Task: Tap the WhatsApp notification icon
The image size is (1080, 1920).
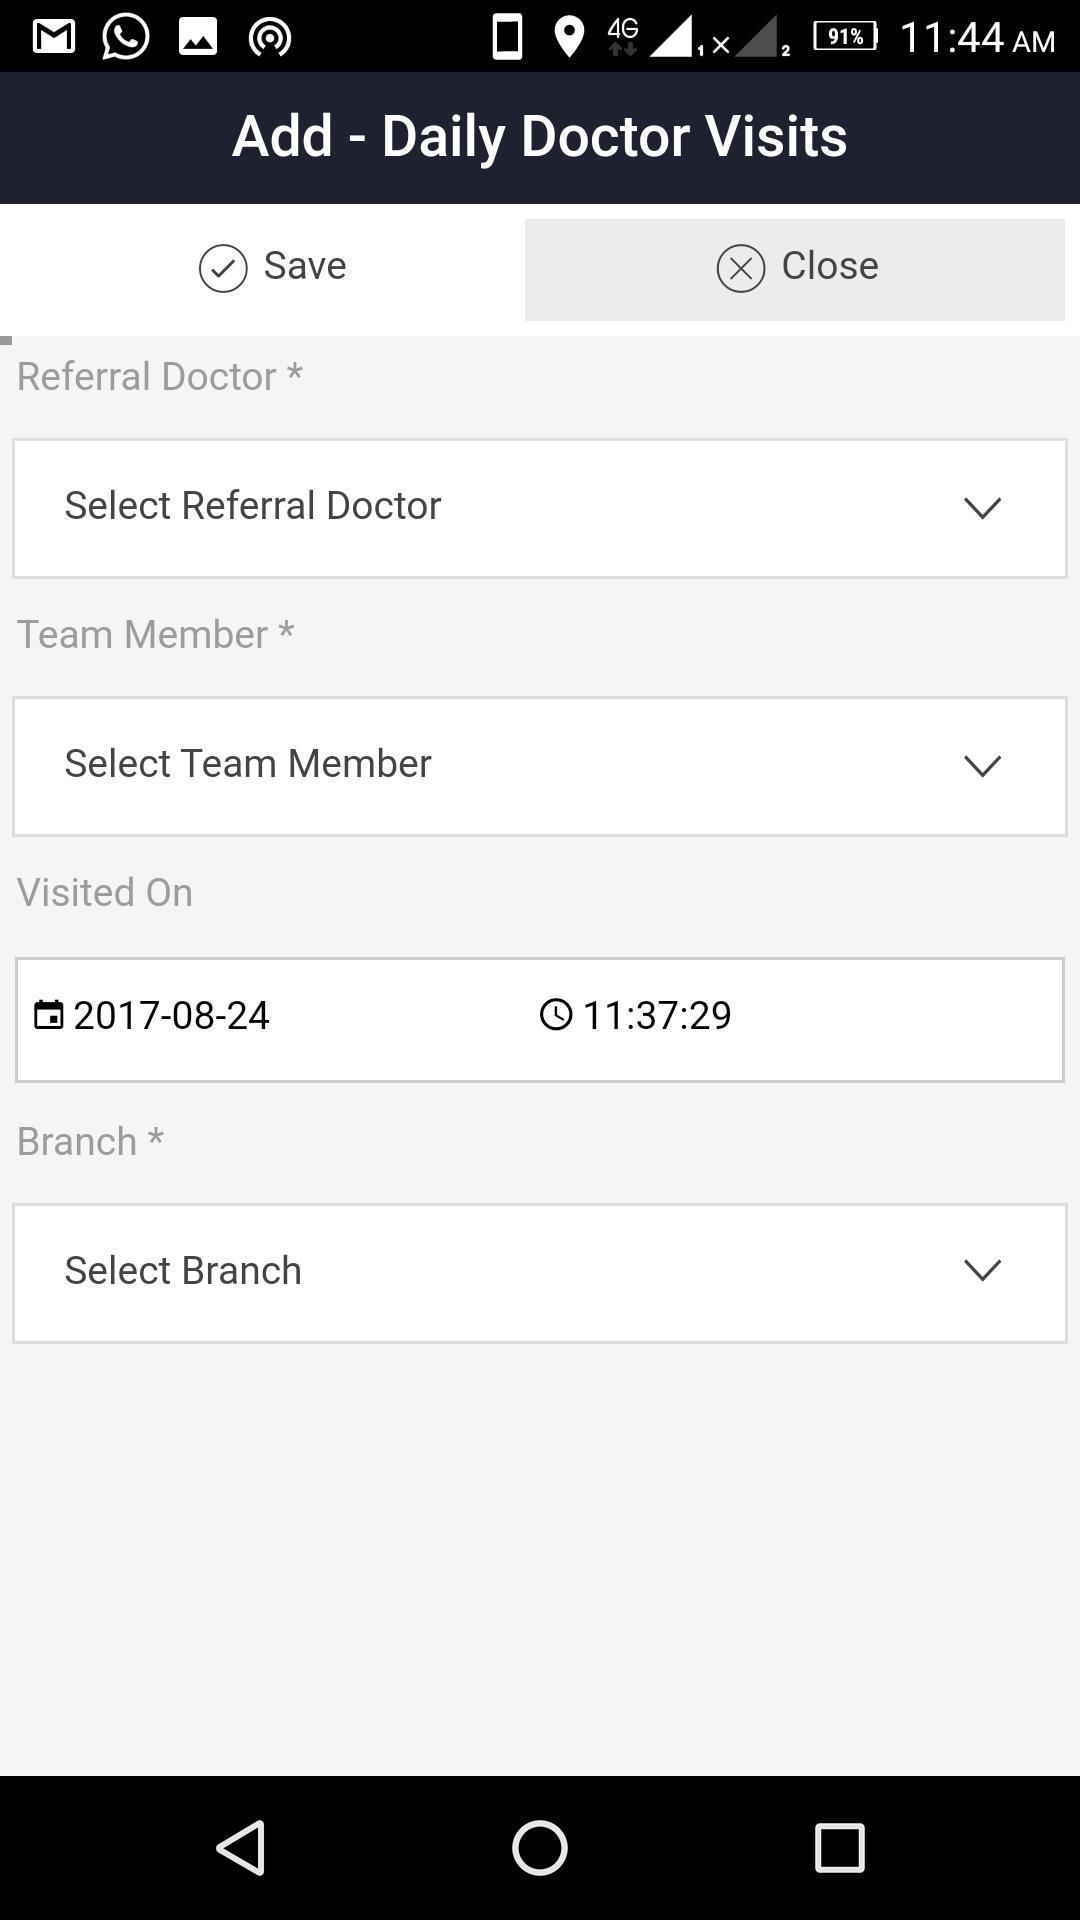Action: click(x=126, y=37)
